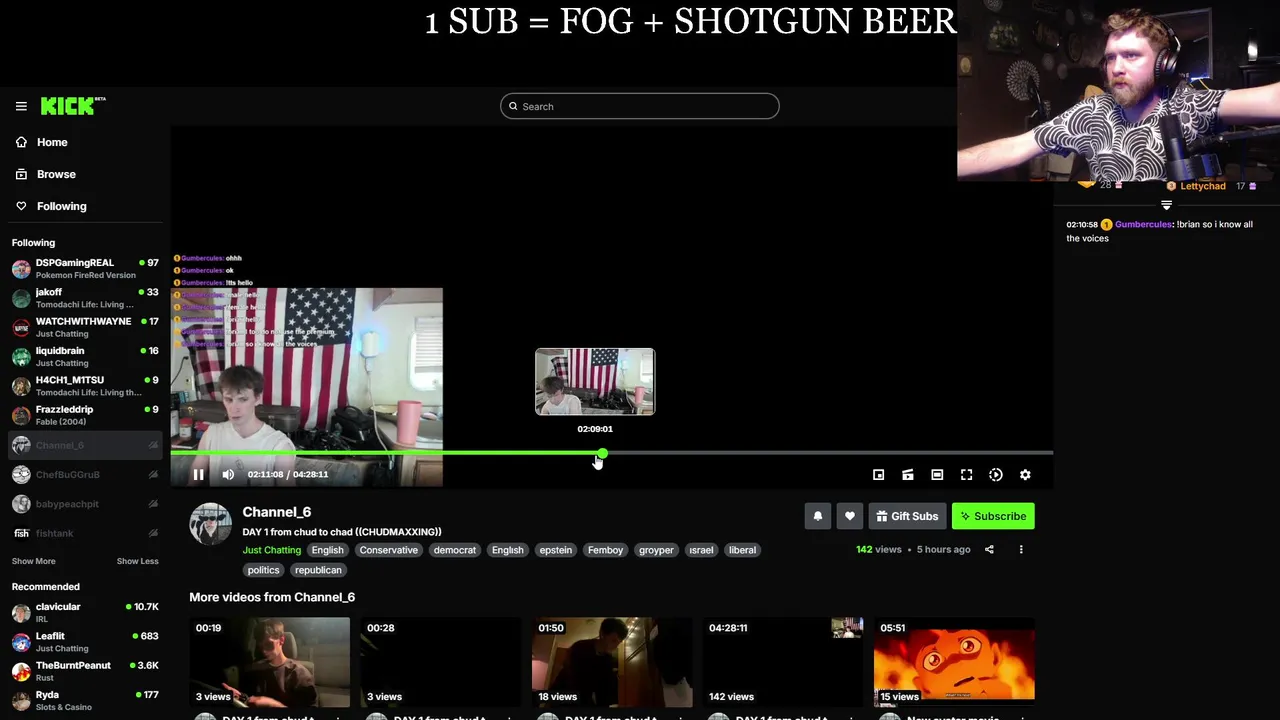1280x720 pixels.
Task: Collapse following list with Show Less
Action: click(137, 561)
